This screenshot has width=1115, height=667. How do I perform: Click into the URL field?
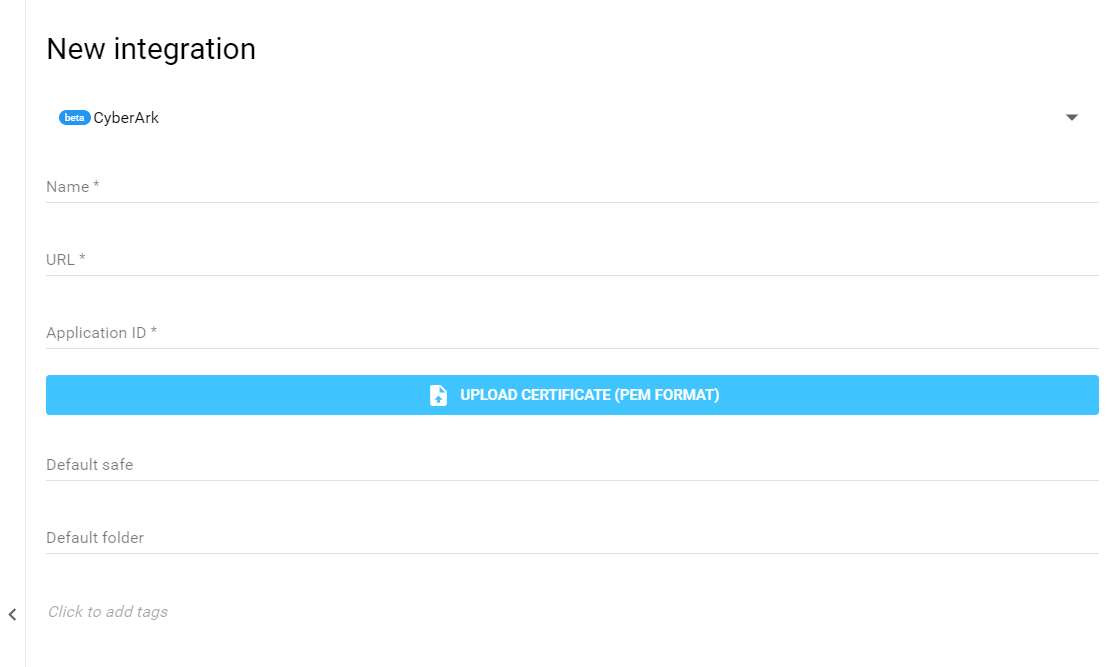tap(572, 260)
